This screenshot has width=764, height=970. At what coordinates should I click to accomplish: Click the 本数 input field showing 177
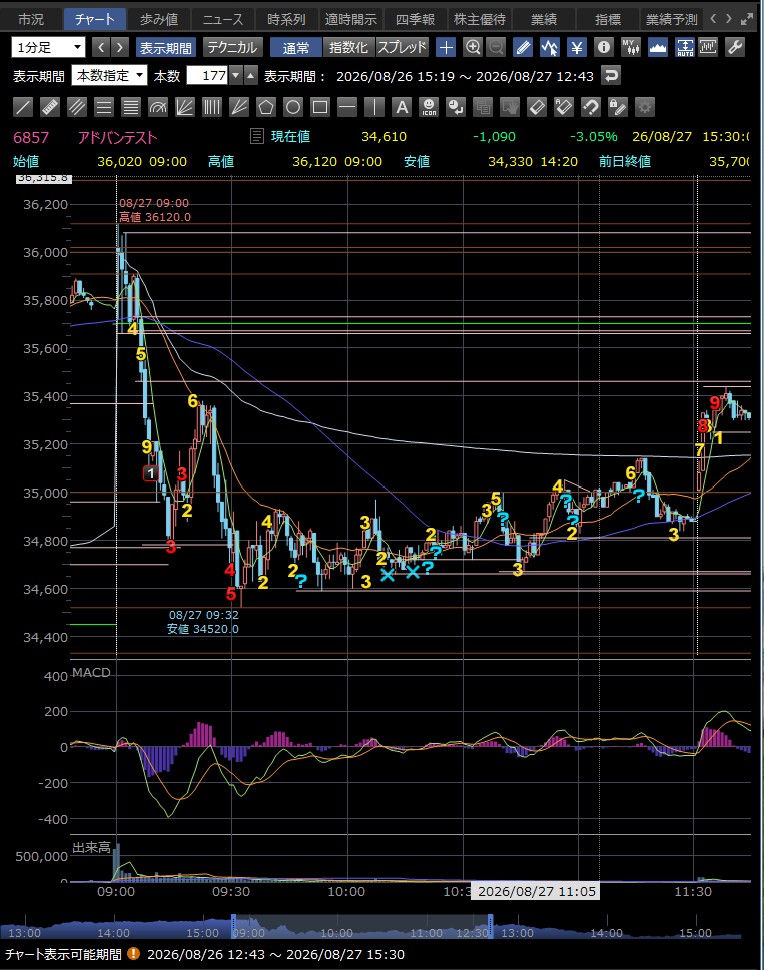208,75
